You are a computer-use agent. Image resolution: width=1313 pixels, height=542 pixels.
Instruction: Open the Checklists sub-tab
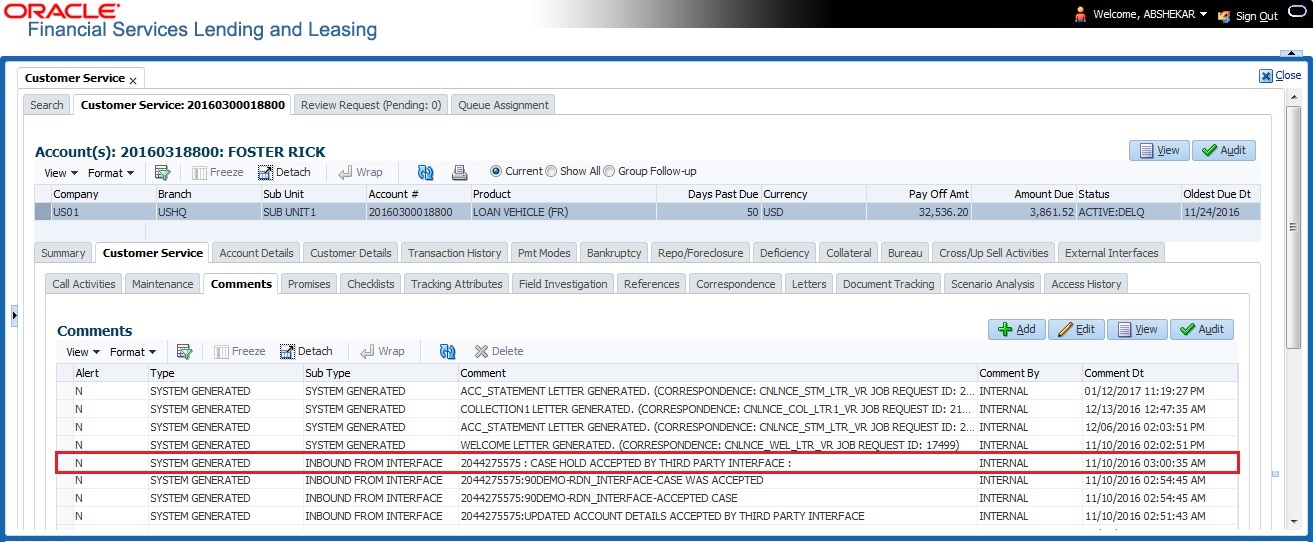point(371,284)
